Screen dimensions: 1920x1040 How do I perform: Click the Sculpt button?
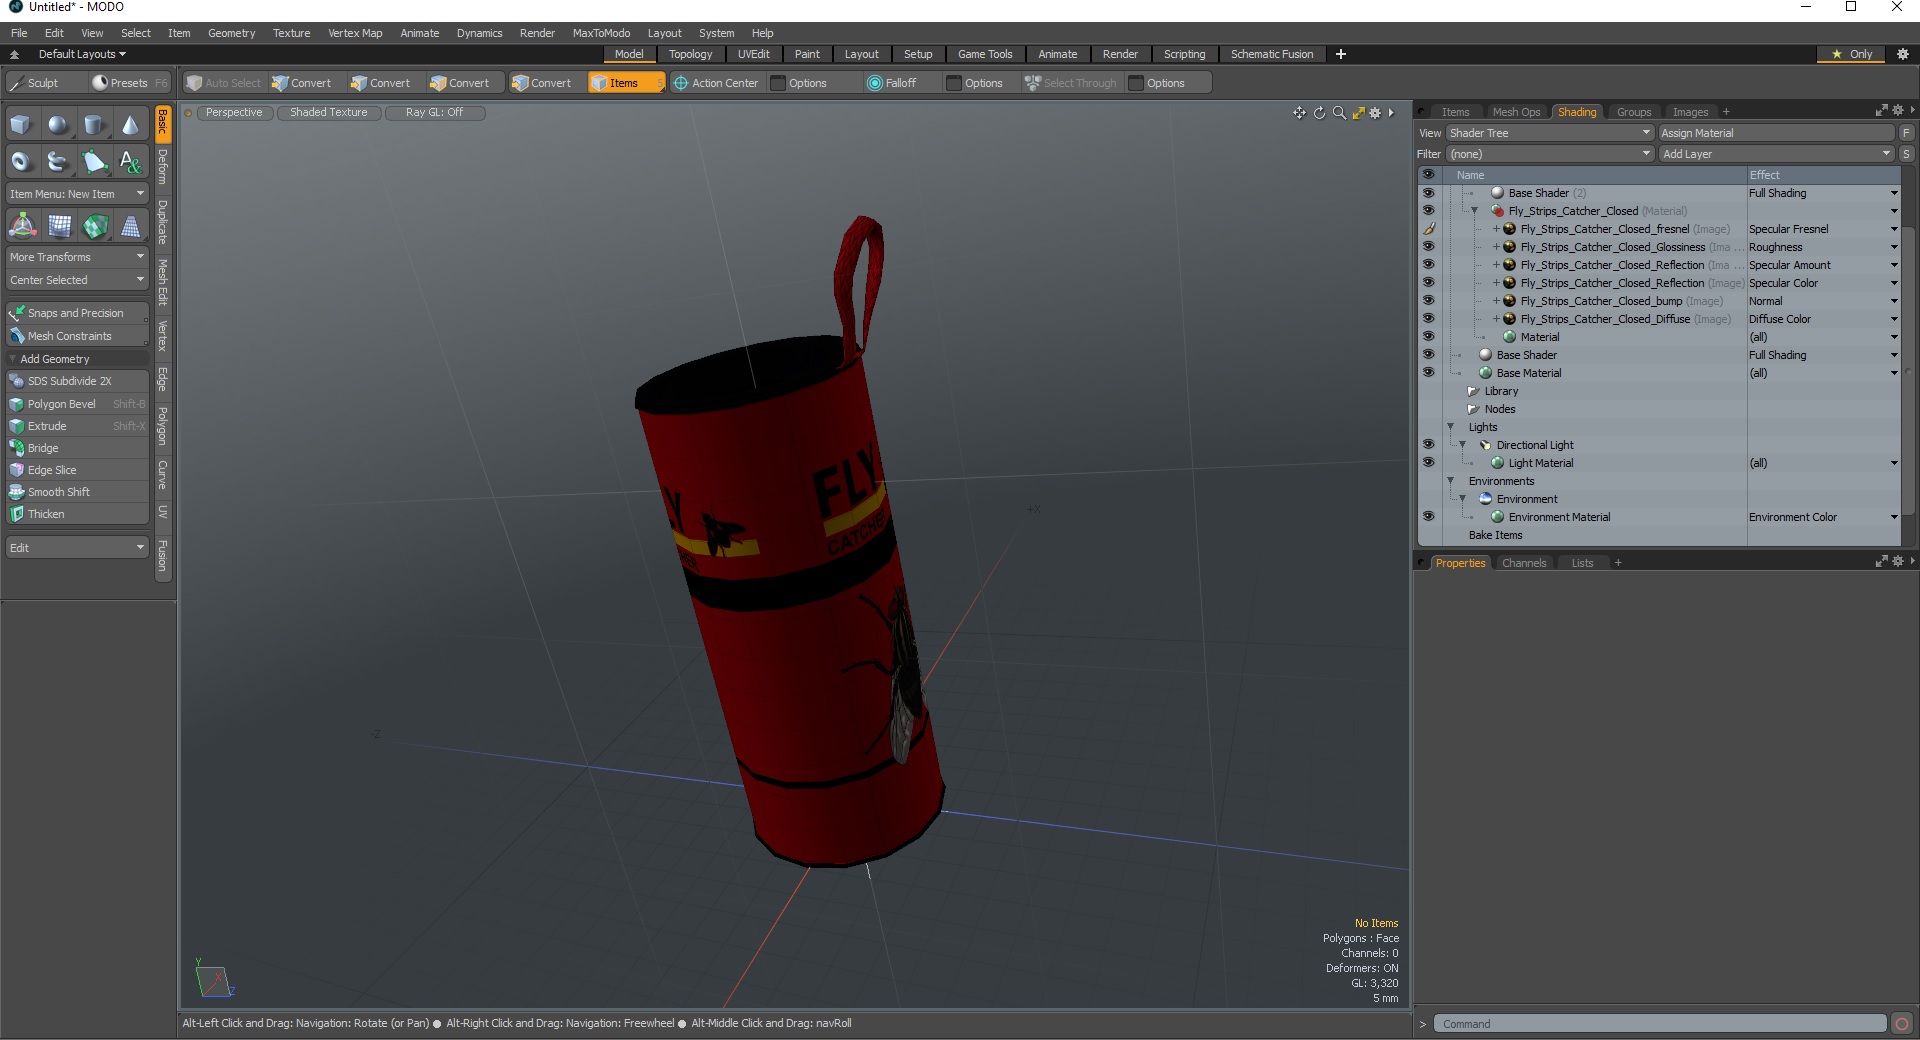click(44, 83)
